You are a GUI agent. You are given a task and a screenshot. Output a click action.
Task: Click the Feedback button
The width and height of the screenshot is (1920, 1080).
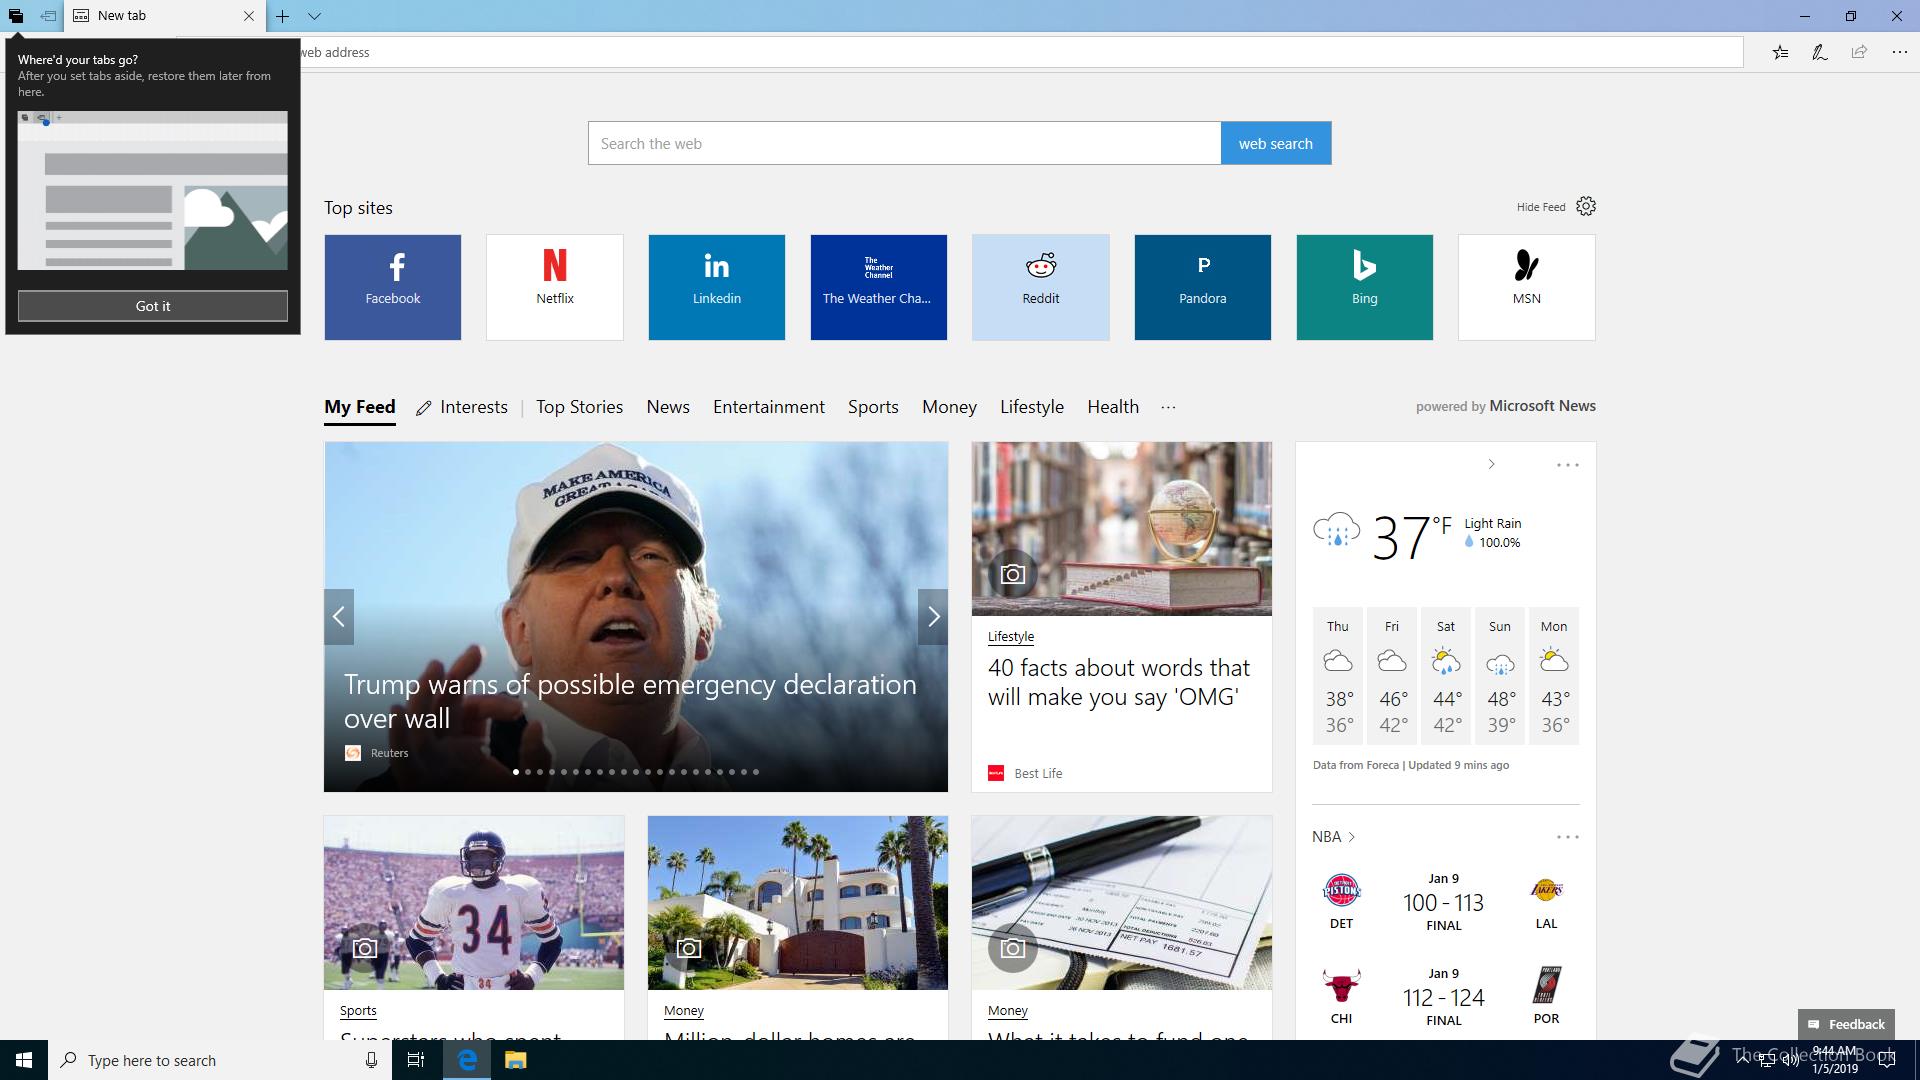point(1846,1024)
